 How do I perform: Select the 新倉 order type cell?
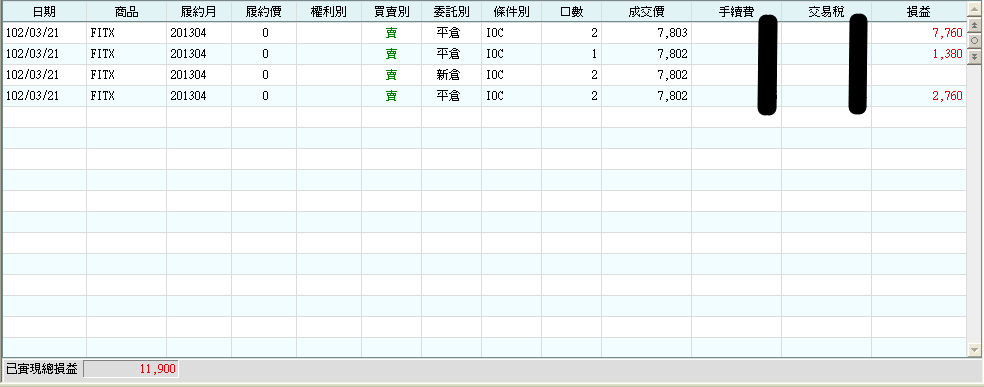click(x=451, y=75)
